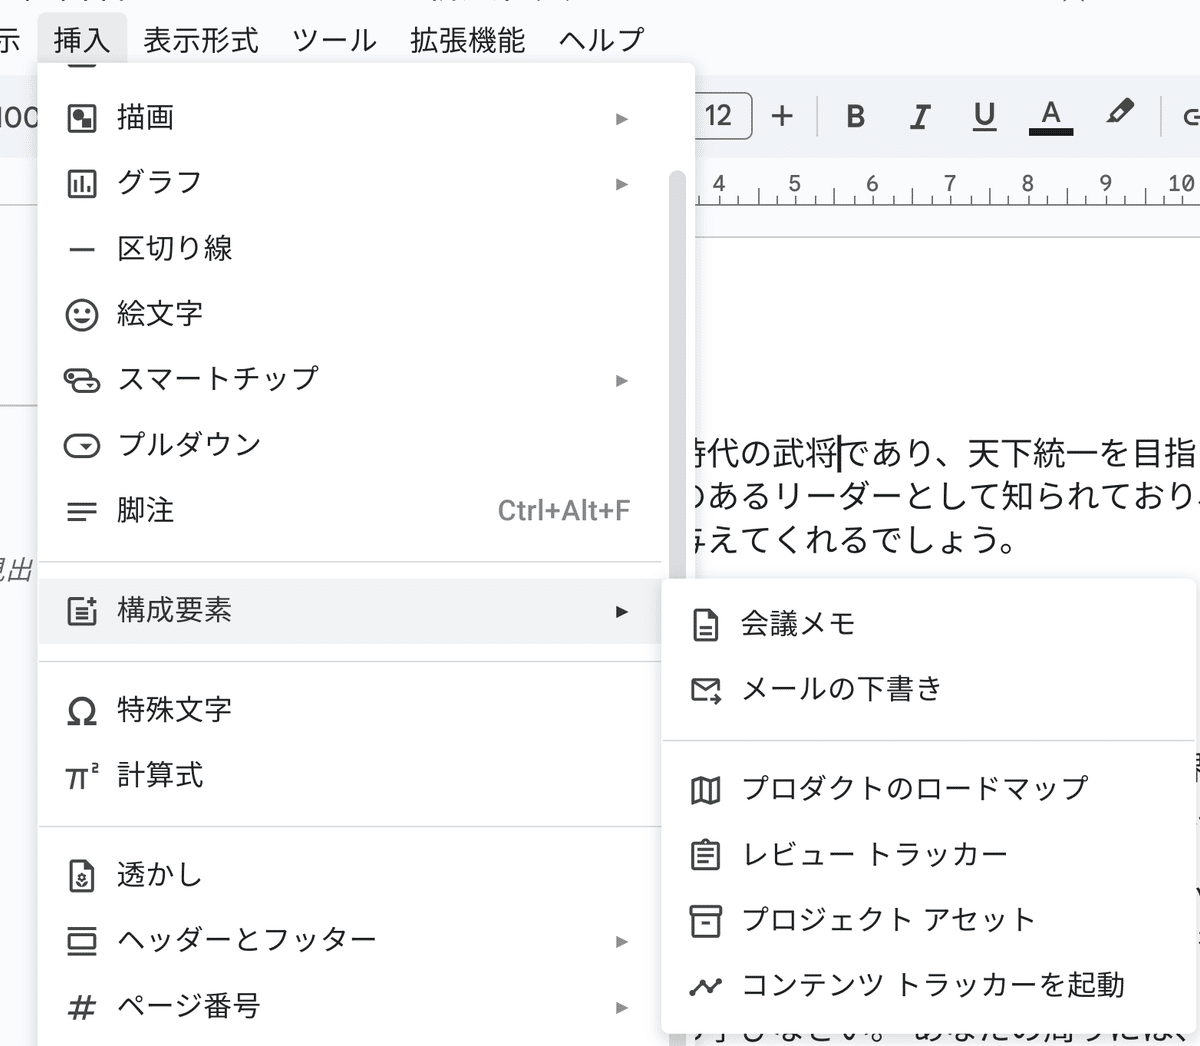The width and height of the screenshot is (1200, 1046).
Task: Click the 透かし watermark icon
Action: point(82,876)
